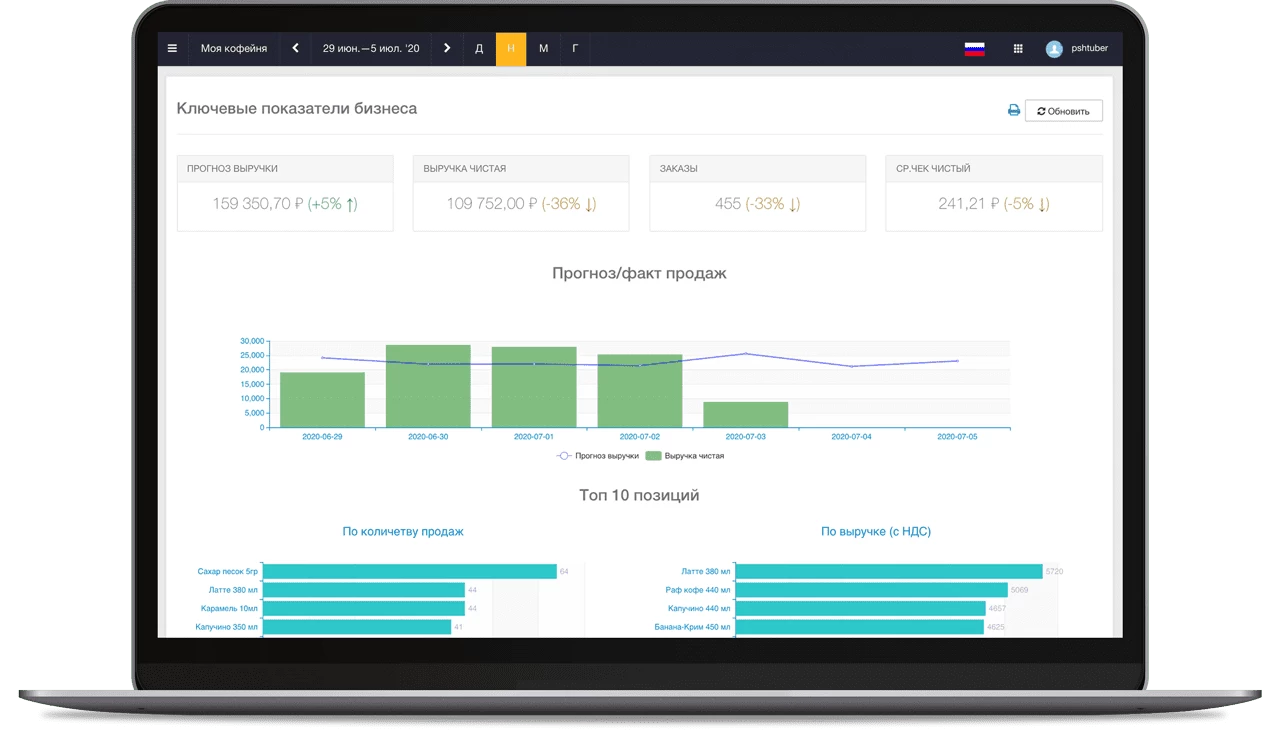Open the По количеству продаж link
The width and height of the screenshot is (1280, 732).
tap(403, 531)
